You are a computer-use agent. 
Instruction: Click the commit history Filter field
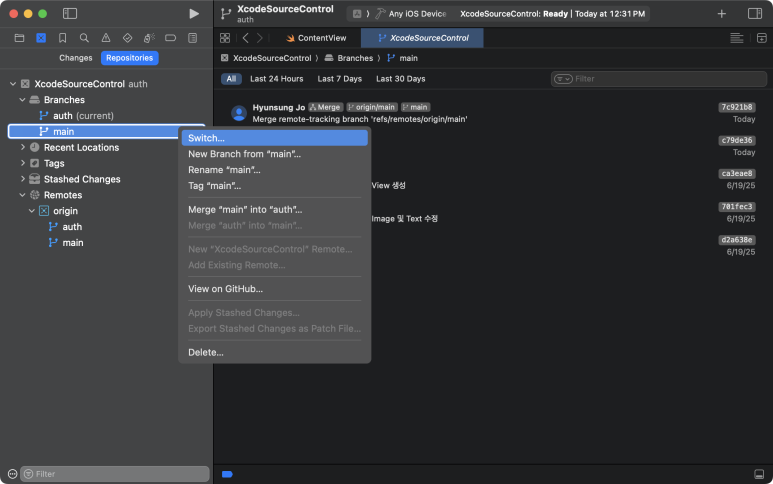pyautogui.click(x=659, y=79)
